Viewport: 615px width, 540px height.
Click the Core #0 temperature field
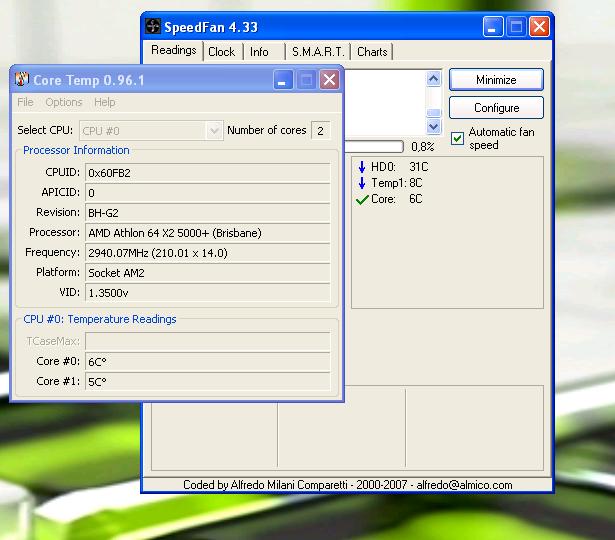(x=207, y=362)
